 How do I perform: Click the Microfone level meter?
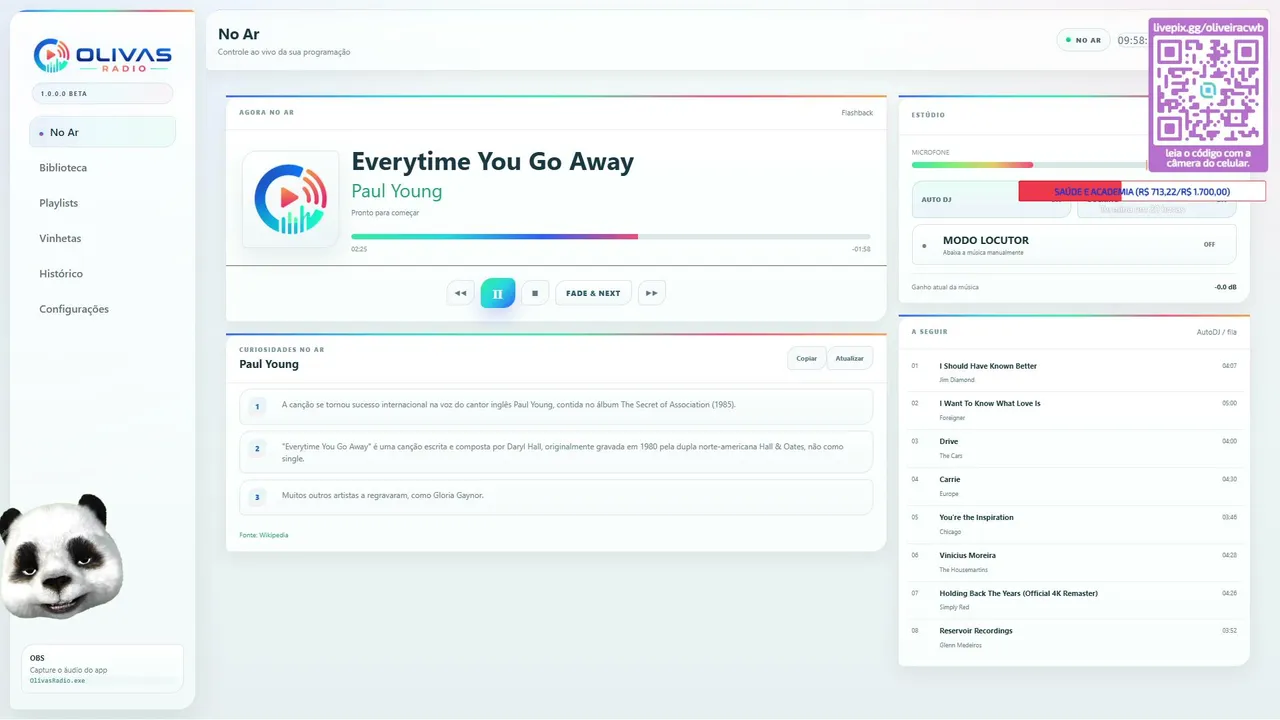tap(1030, 165)
